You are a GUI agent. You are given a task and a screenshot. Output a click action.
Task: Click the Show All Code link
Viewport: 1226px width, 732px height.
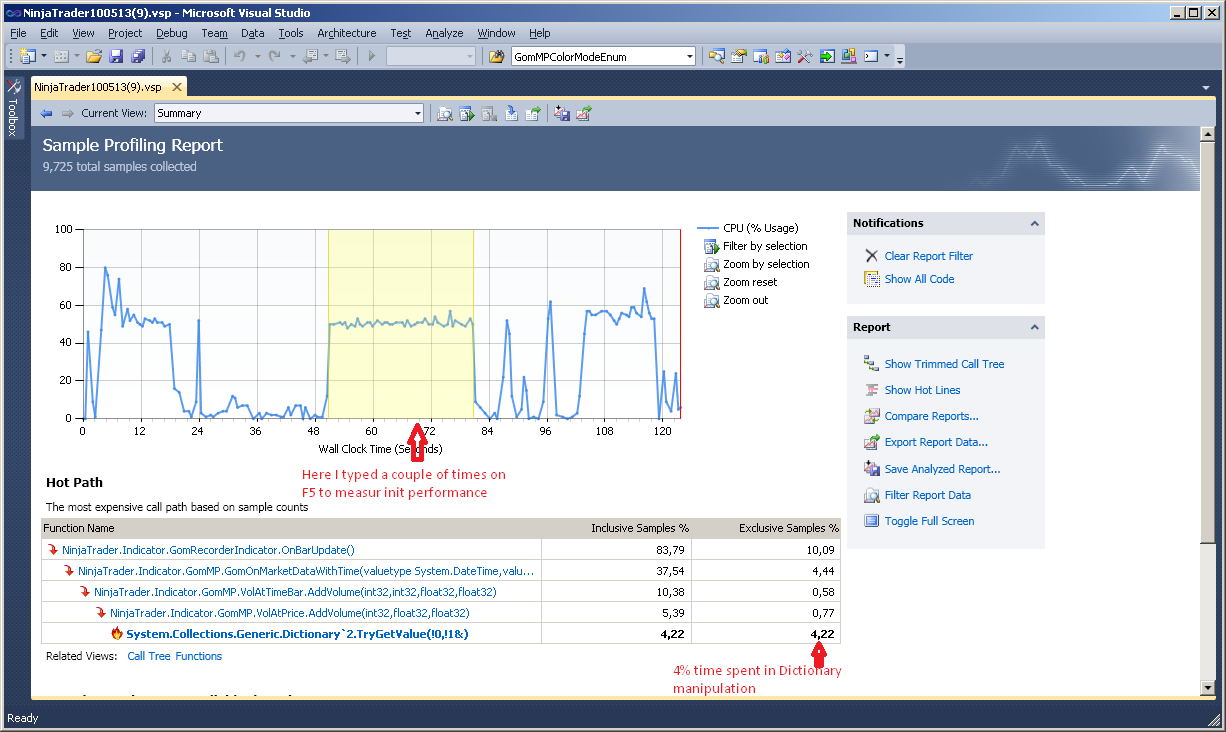[919, 279]
